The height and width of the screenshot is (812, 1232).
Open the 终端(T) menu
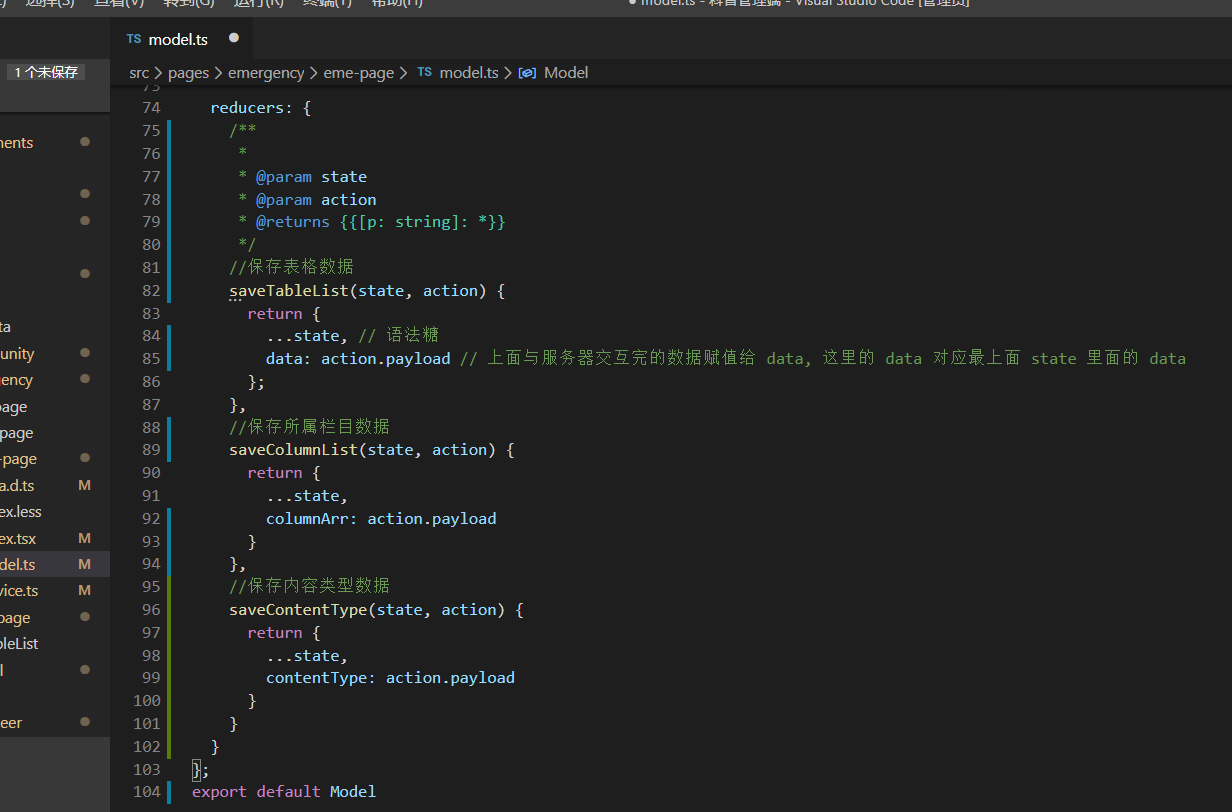click(326, 4)
